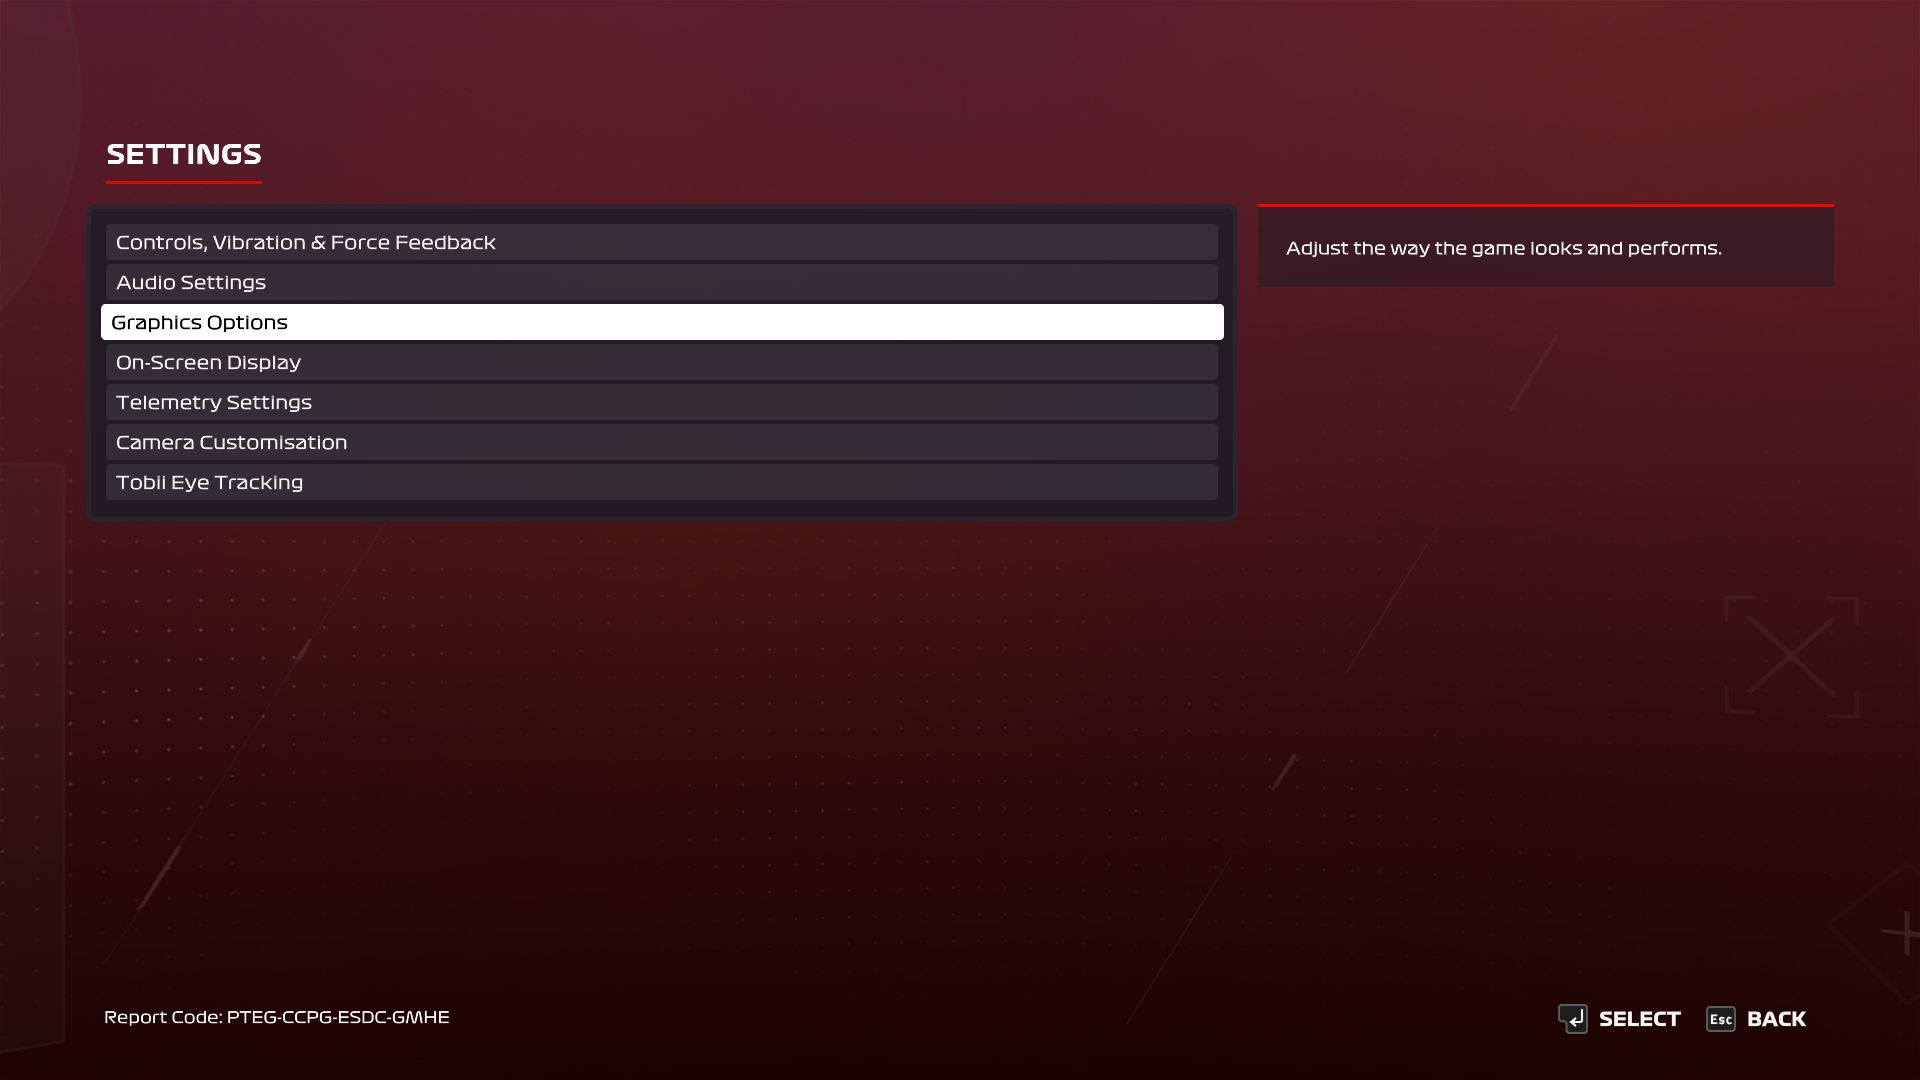The width and height of the screenshot is (1920, 1080).
Task: Go to Telemetry Settings
Action: [662, 402]
